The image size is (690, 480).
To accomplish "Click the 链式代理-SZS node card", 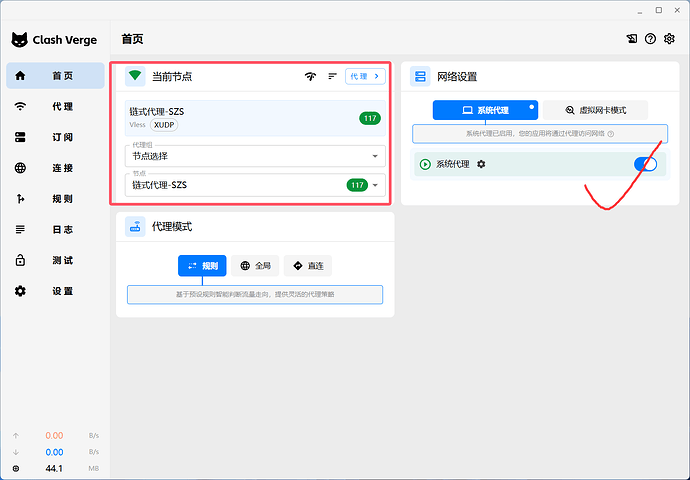I will [x=255, y=118].
